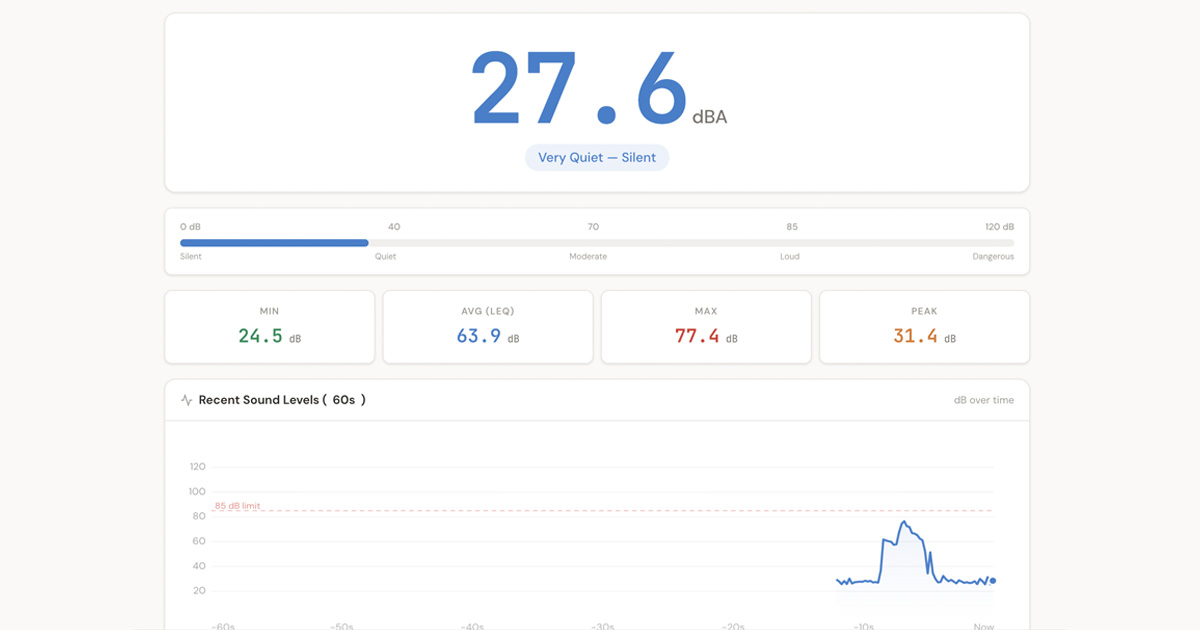Select the Moderate zone label
The height and width of the screenshot is (630, 1200).
point(588,256)
